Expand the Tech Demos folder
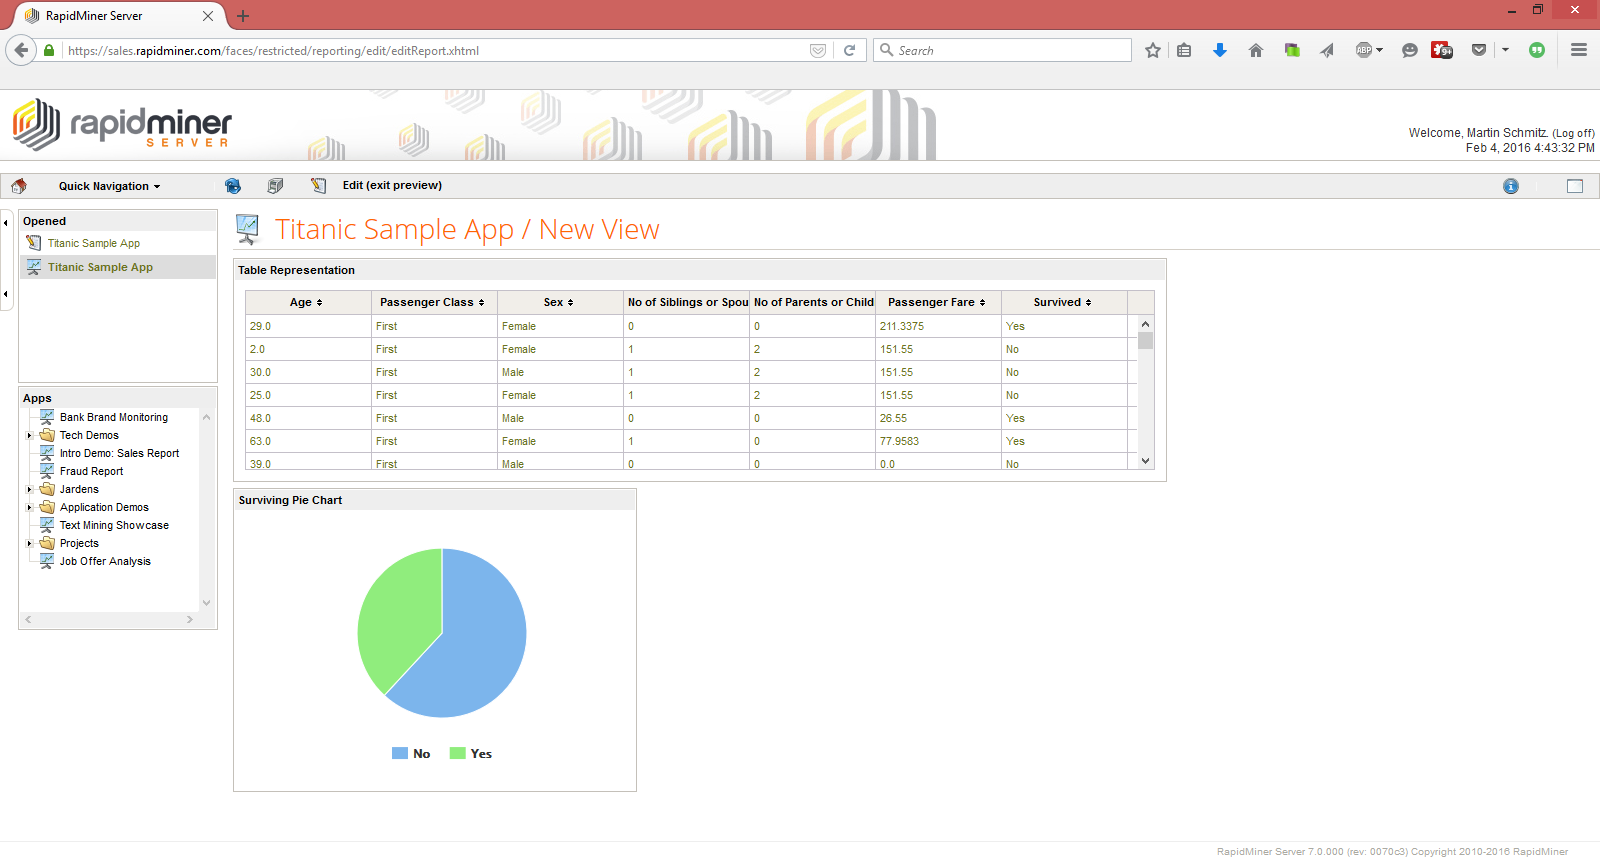The image size is (1600, 860). (x=30, y=436)
